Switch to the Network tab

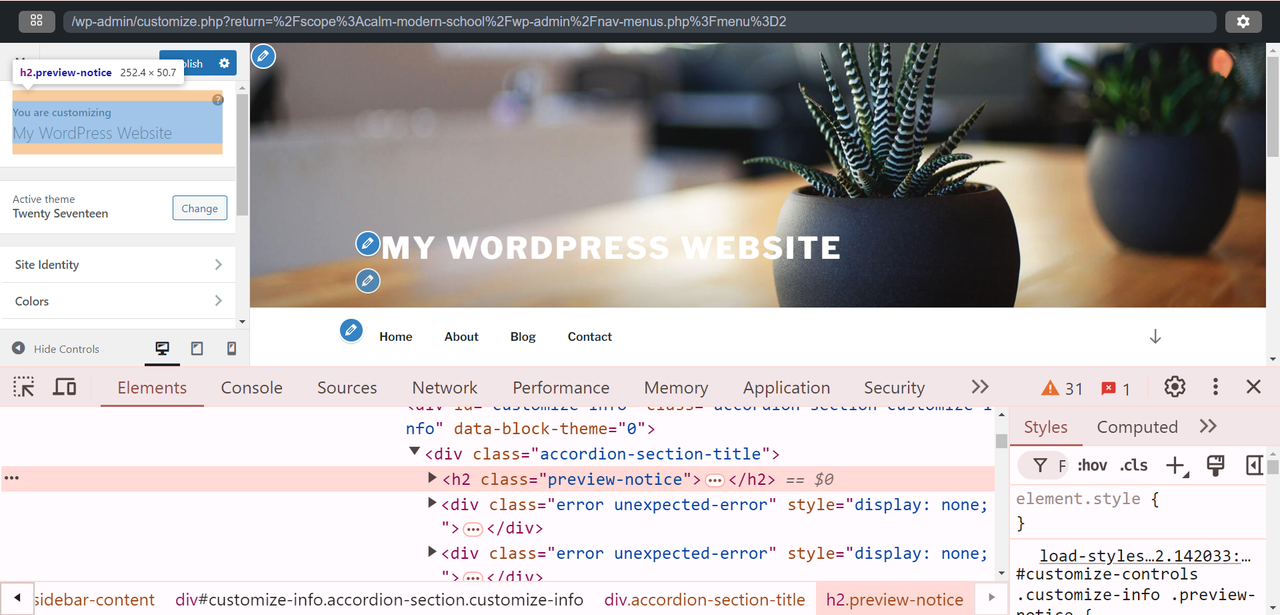click(445, 388)
